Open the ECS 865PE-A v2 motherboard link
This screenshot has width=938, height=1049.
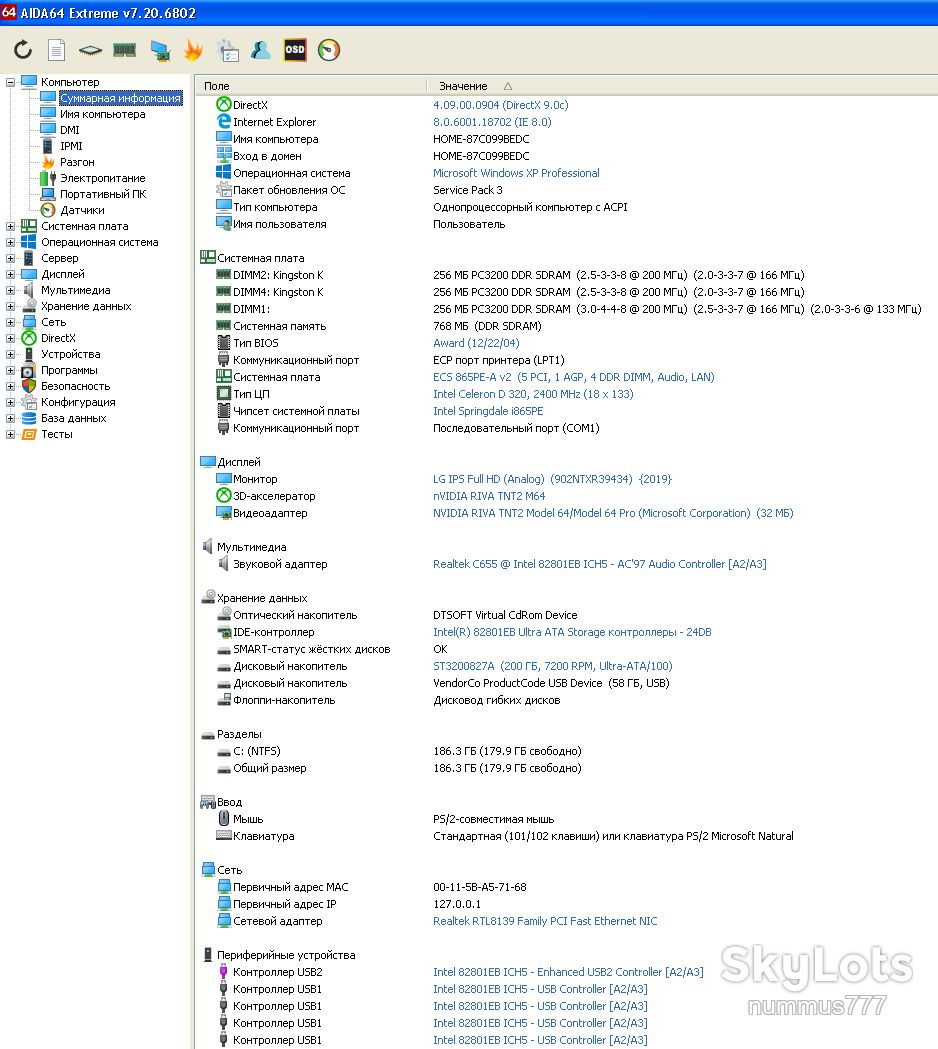coord(573,377)
